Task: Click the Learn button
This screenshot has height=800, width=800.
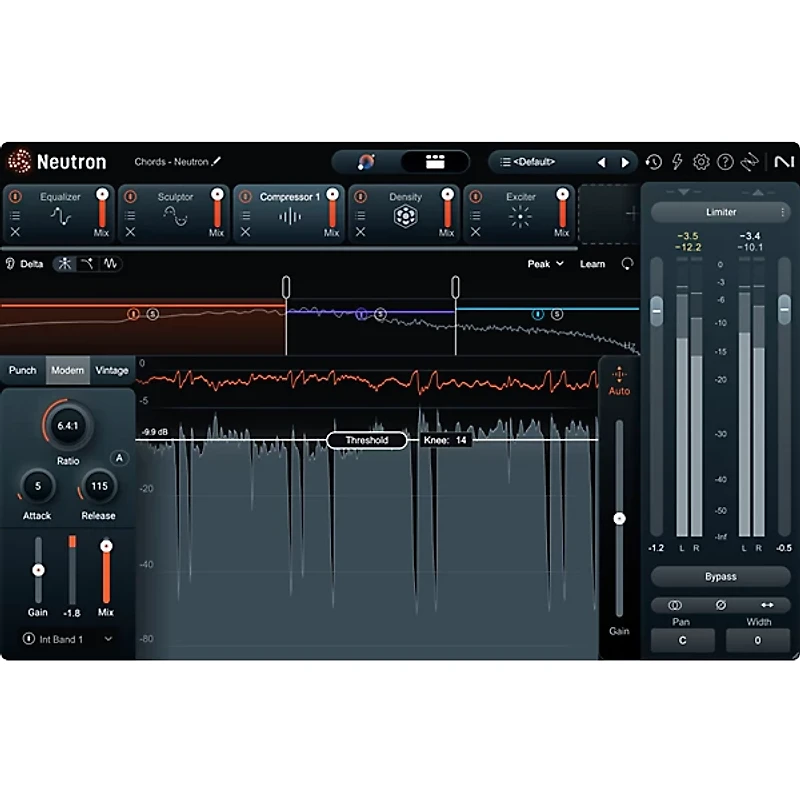Action: pyautogui.click(x=592, y=263)
